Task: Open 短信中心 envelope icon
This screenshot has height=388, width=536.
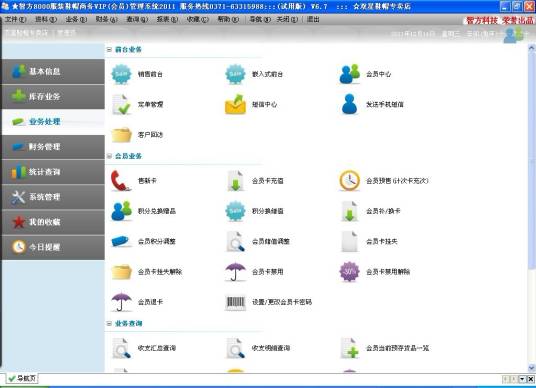Action: pos(235,104)
